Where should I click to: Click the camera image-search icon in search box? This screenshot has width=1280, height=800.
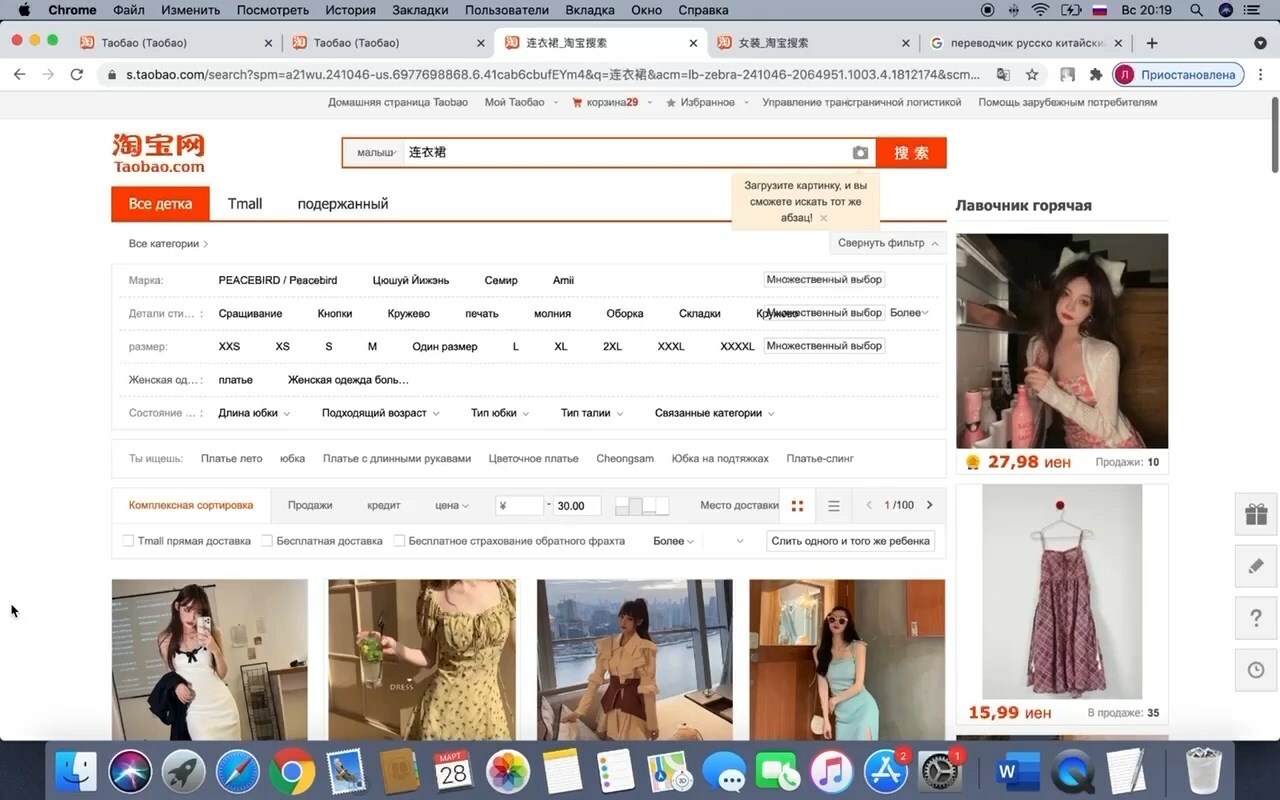pyautogui.click(x=860, y=153)
